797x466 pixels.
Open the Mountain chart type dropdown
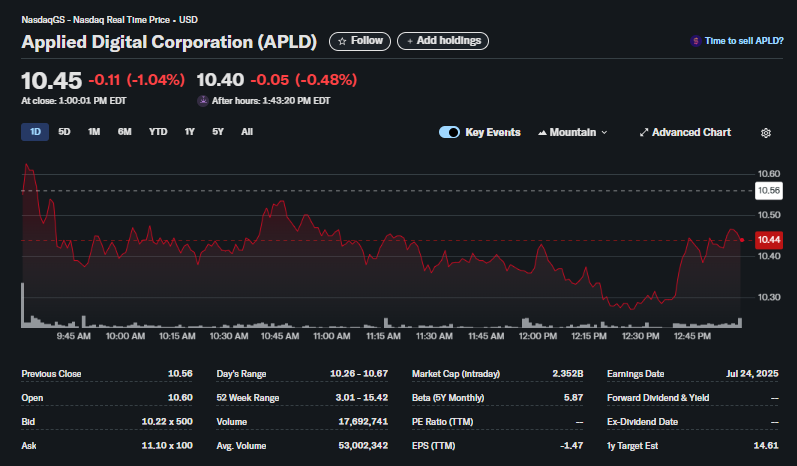pyautogui.click(x=572, y=132)
